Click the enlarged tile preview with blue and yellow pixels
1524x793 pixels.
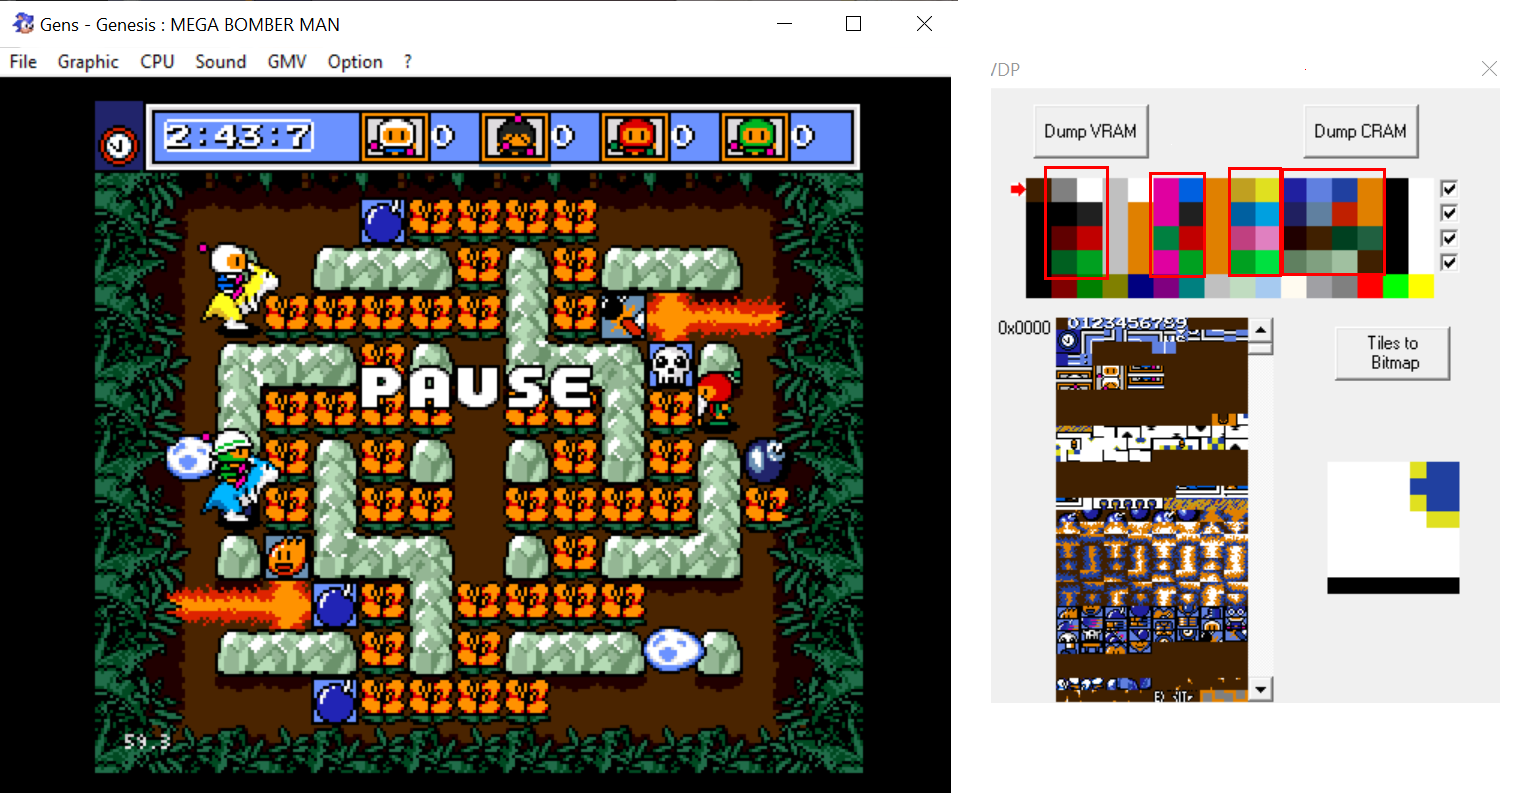tap(1393, 527)
